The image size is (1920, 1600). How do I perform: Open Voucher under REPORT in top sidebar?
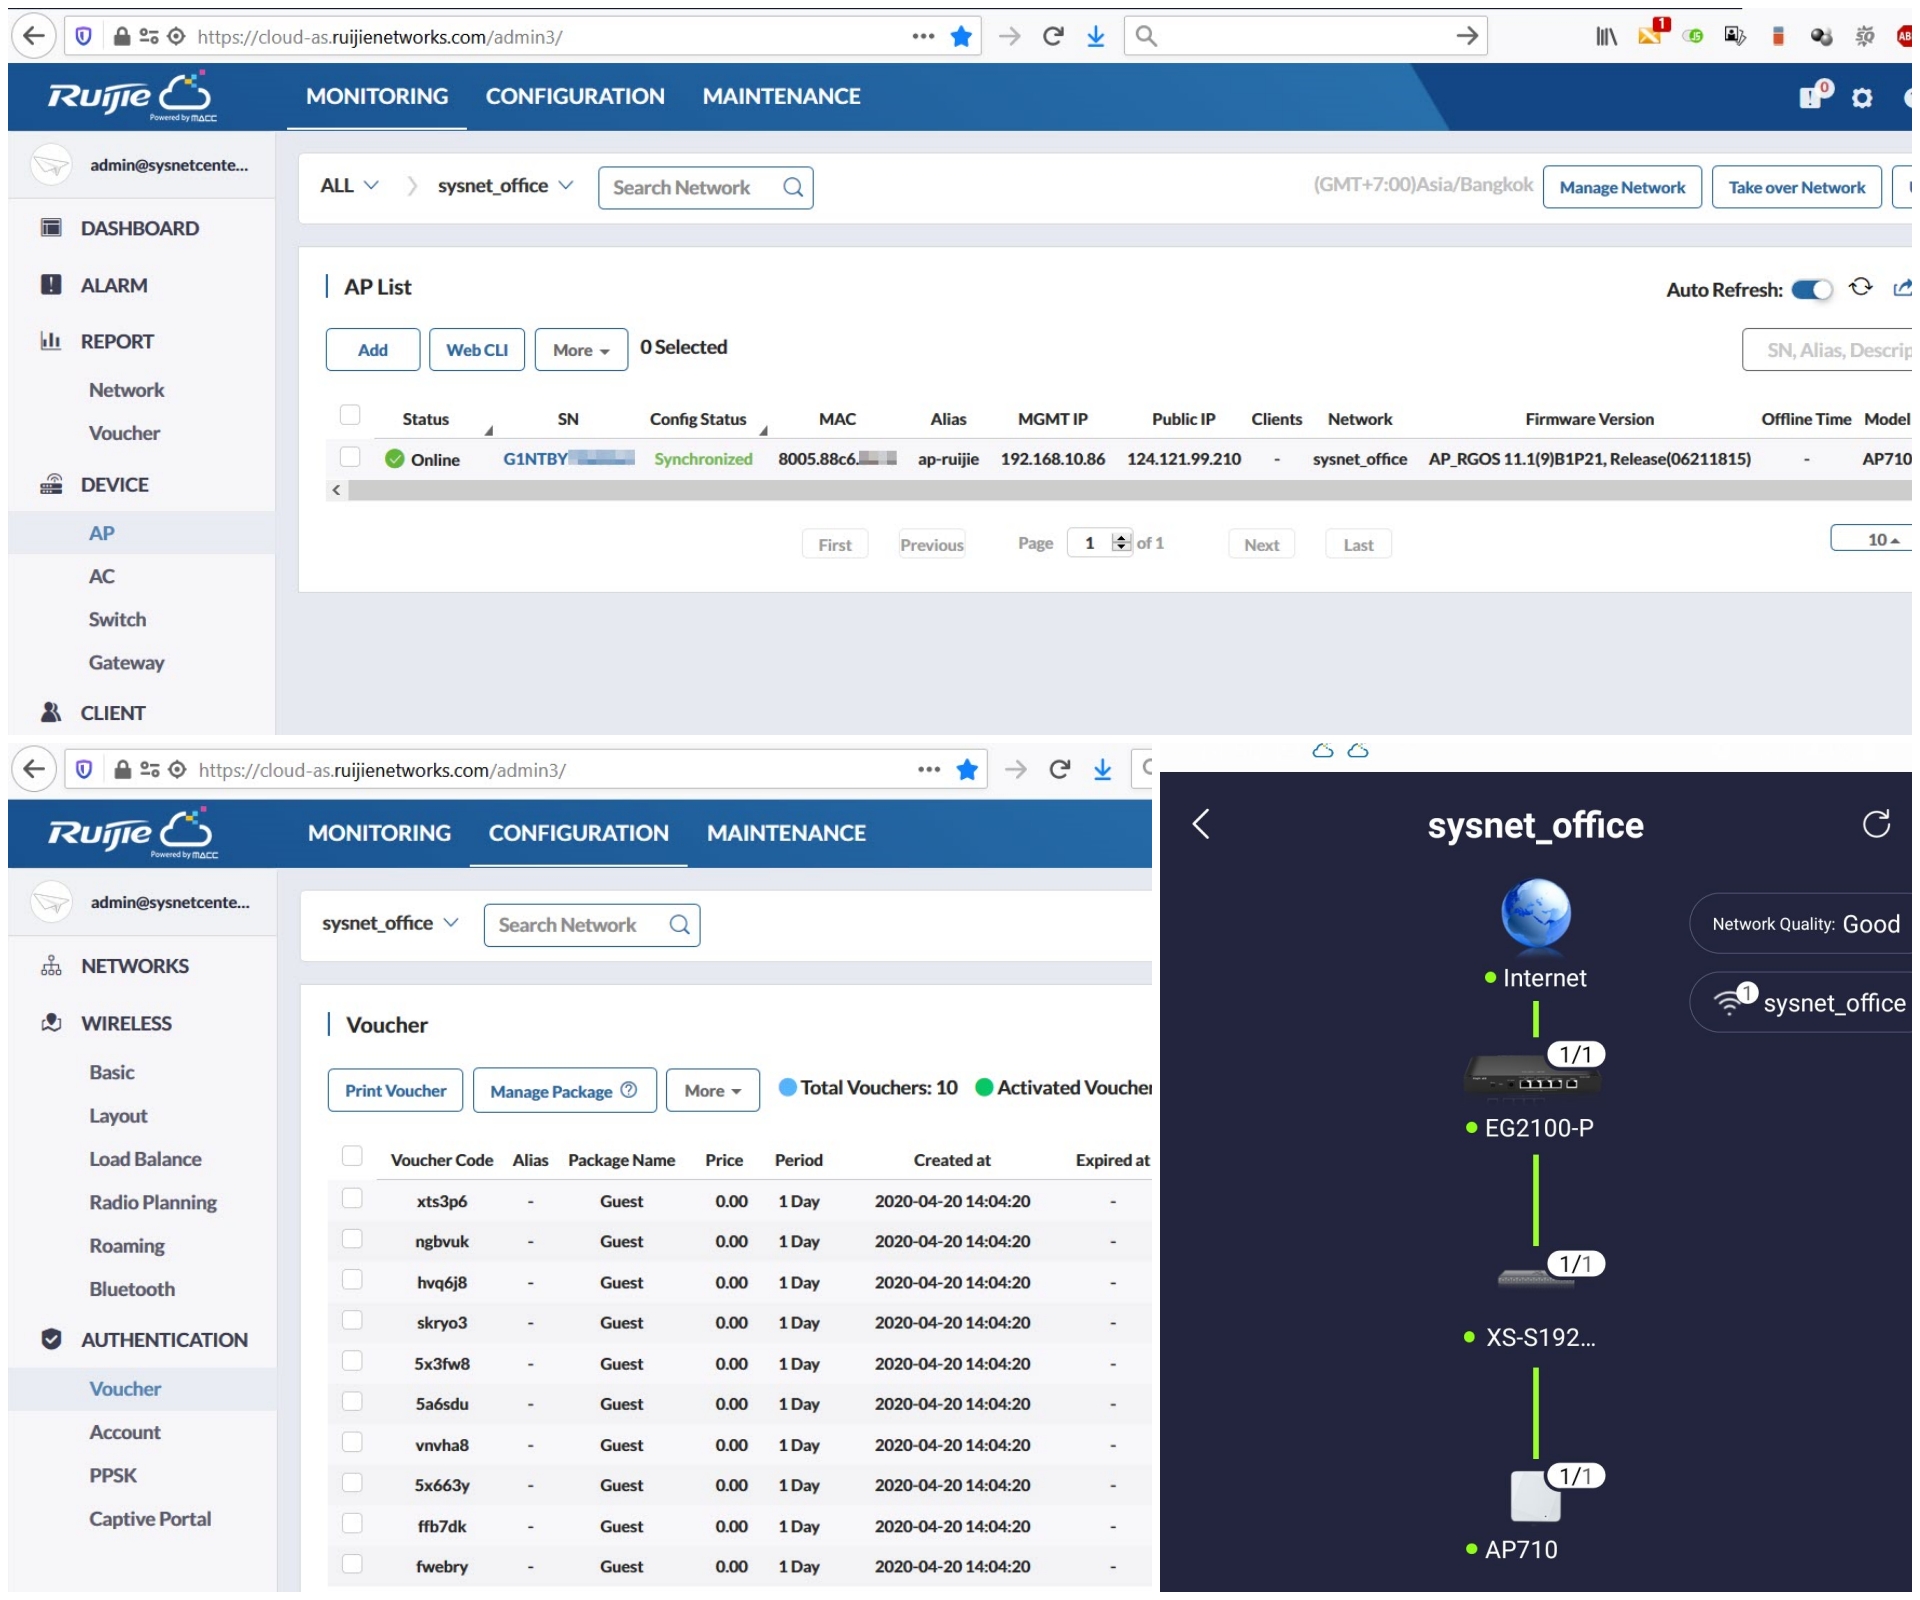[x=125, y=435]
